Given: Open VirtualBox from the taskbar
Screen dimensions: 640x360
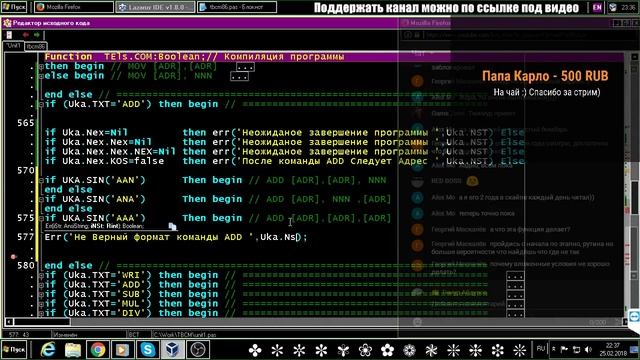Looking at the screenshot, I should pos(173,350).
